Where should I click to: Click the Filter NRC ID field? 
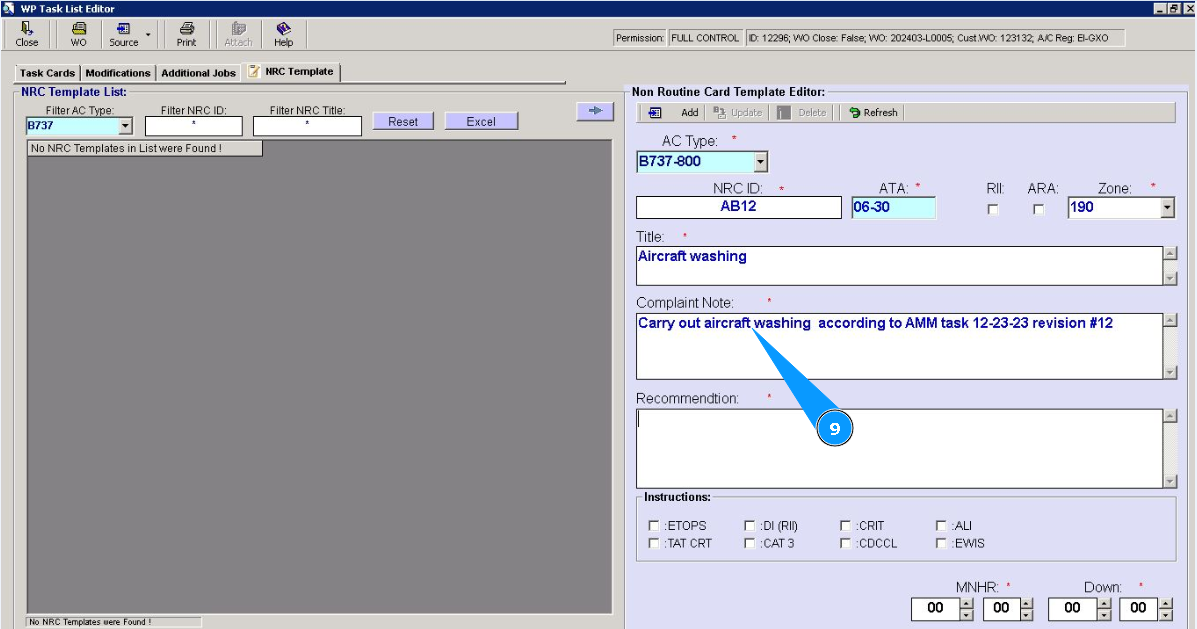tap(194, 126)
